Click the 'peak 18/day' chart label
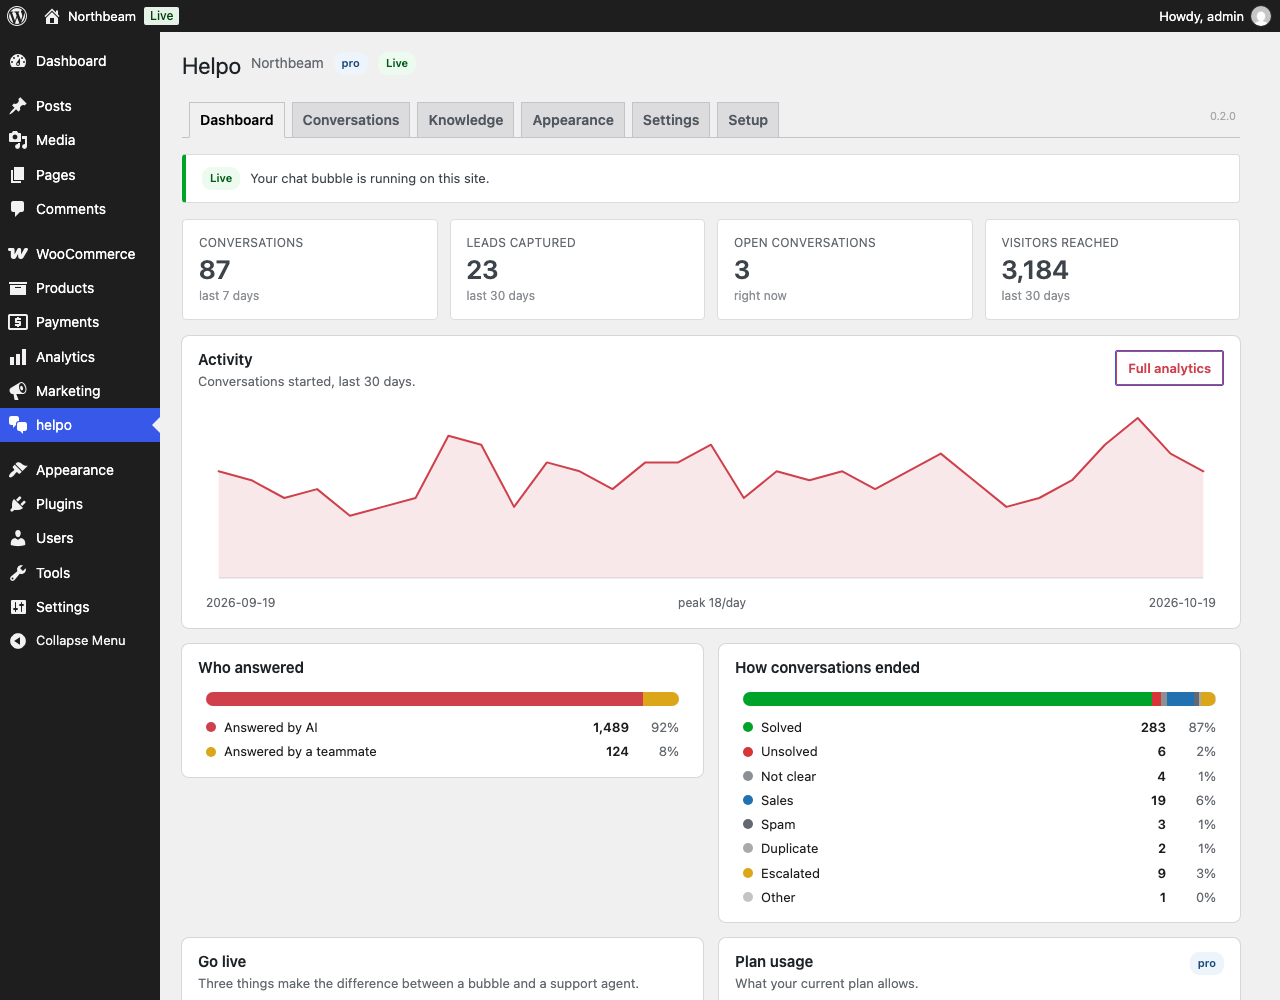Image resolution: width=1280 pixels, height=1000 pixels. (712, 603)
